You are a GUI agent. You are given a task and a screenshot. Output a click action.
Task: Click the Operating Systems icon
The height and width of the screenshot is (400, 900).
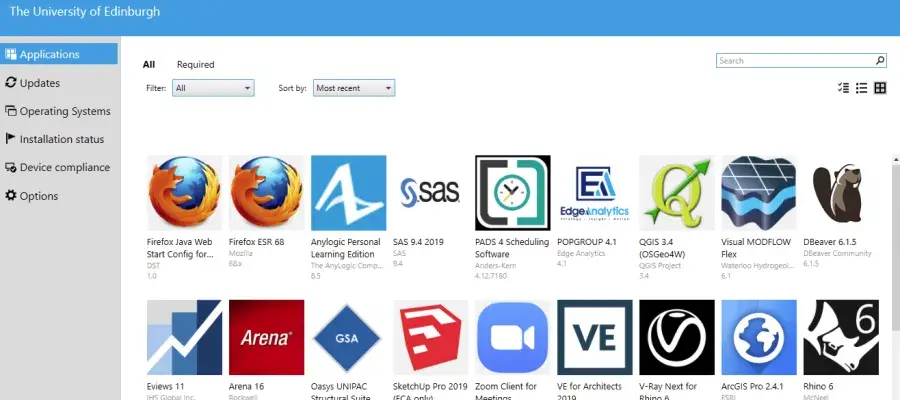(x=10, y=111)
